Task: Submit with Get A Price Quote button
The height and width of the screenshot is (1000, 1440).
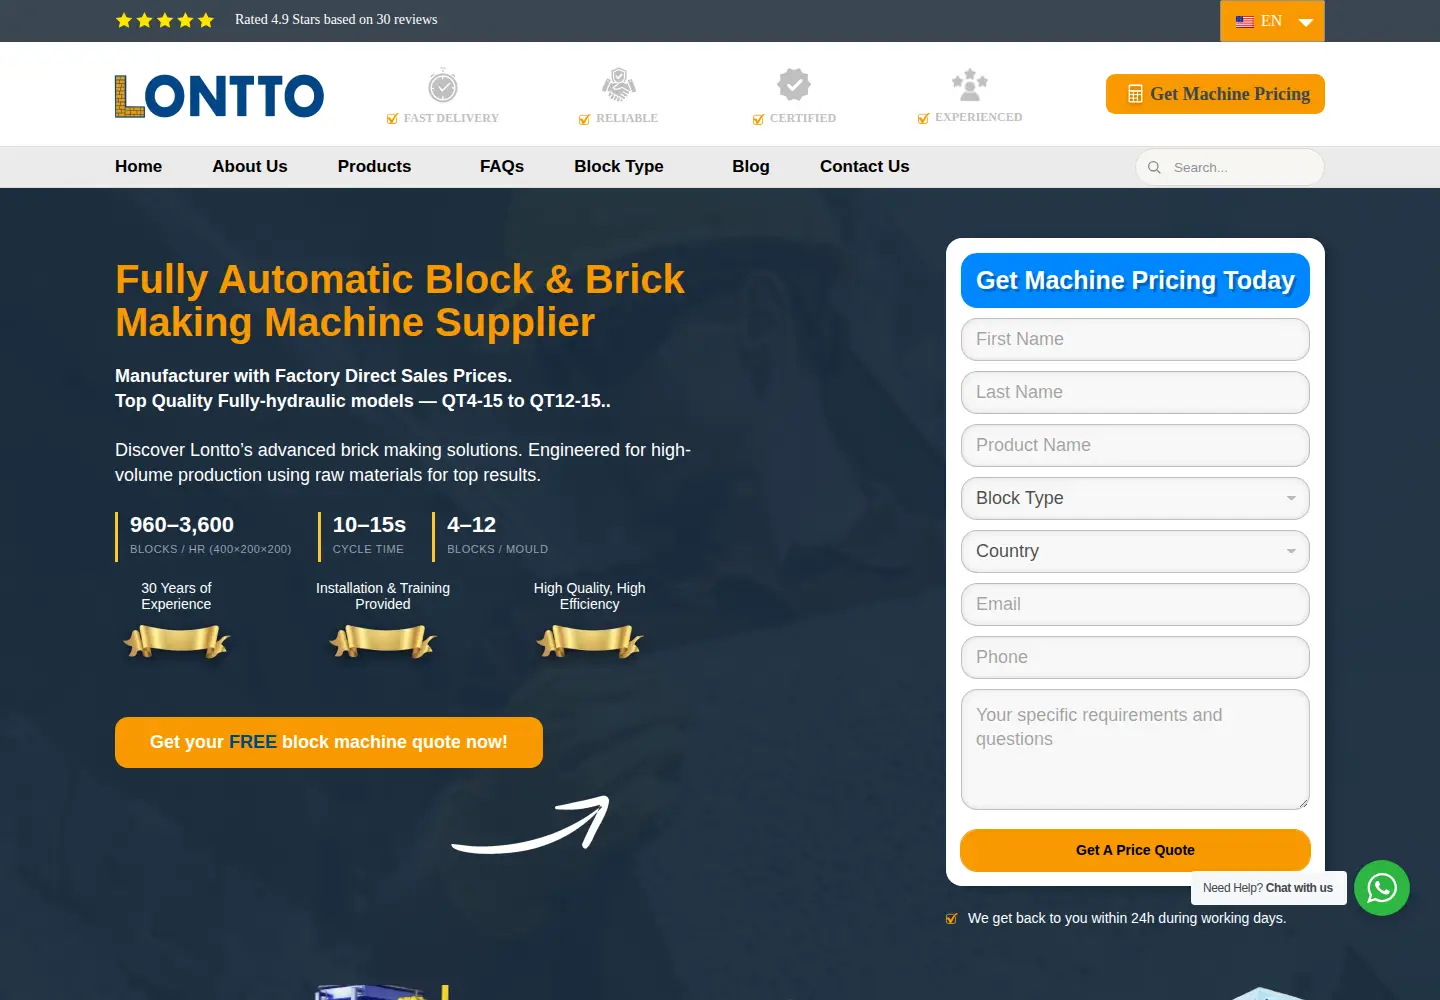Action: [x=1135, y=850]
